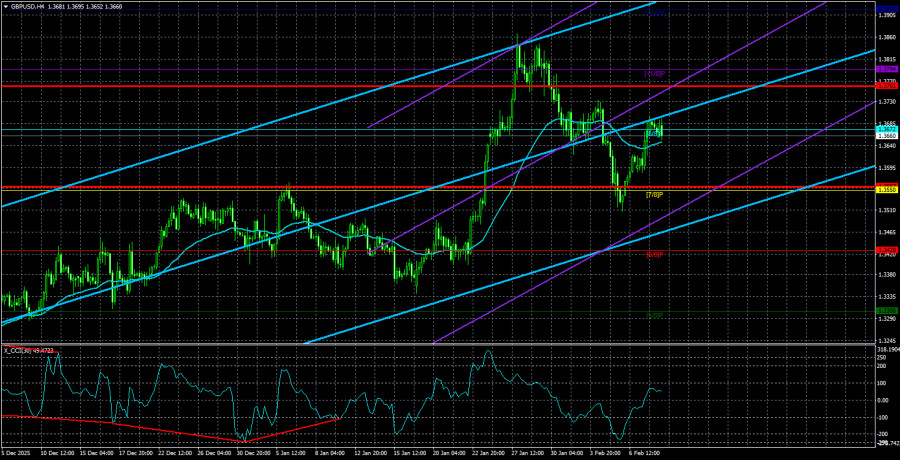This screenshot has width=900, height=460.
Task: Select the green [5/8]P level label
Action: [655, 315]
